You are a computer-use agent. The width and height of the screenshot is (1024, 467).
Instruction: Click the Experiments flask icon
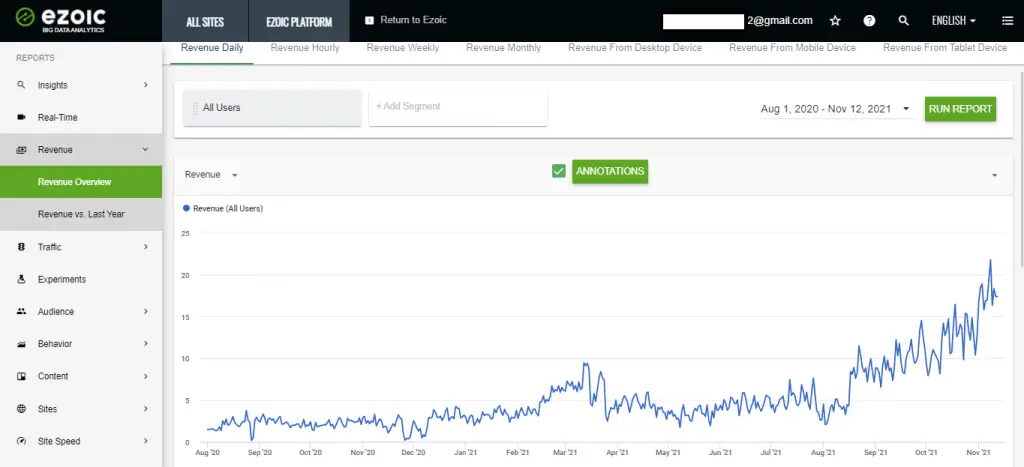pyautogui.click(x=21, y=279)
